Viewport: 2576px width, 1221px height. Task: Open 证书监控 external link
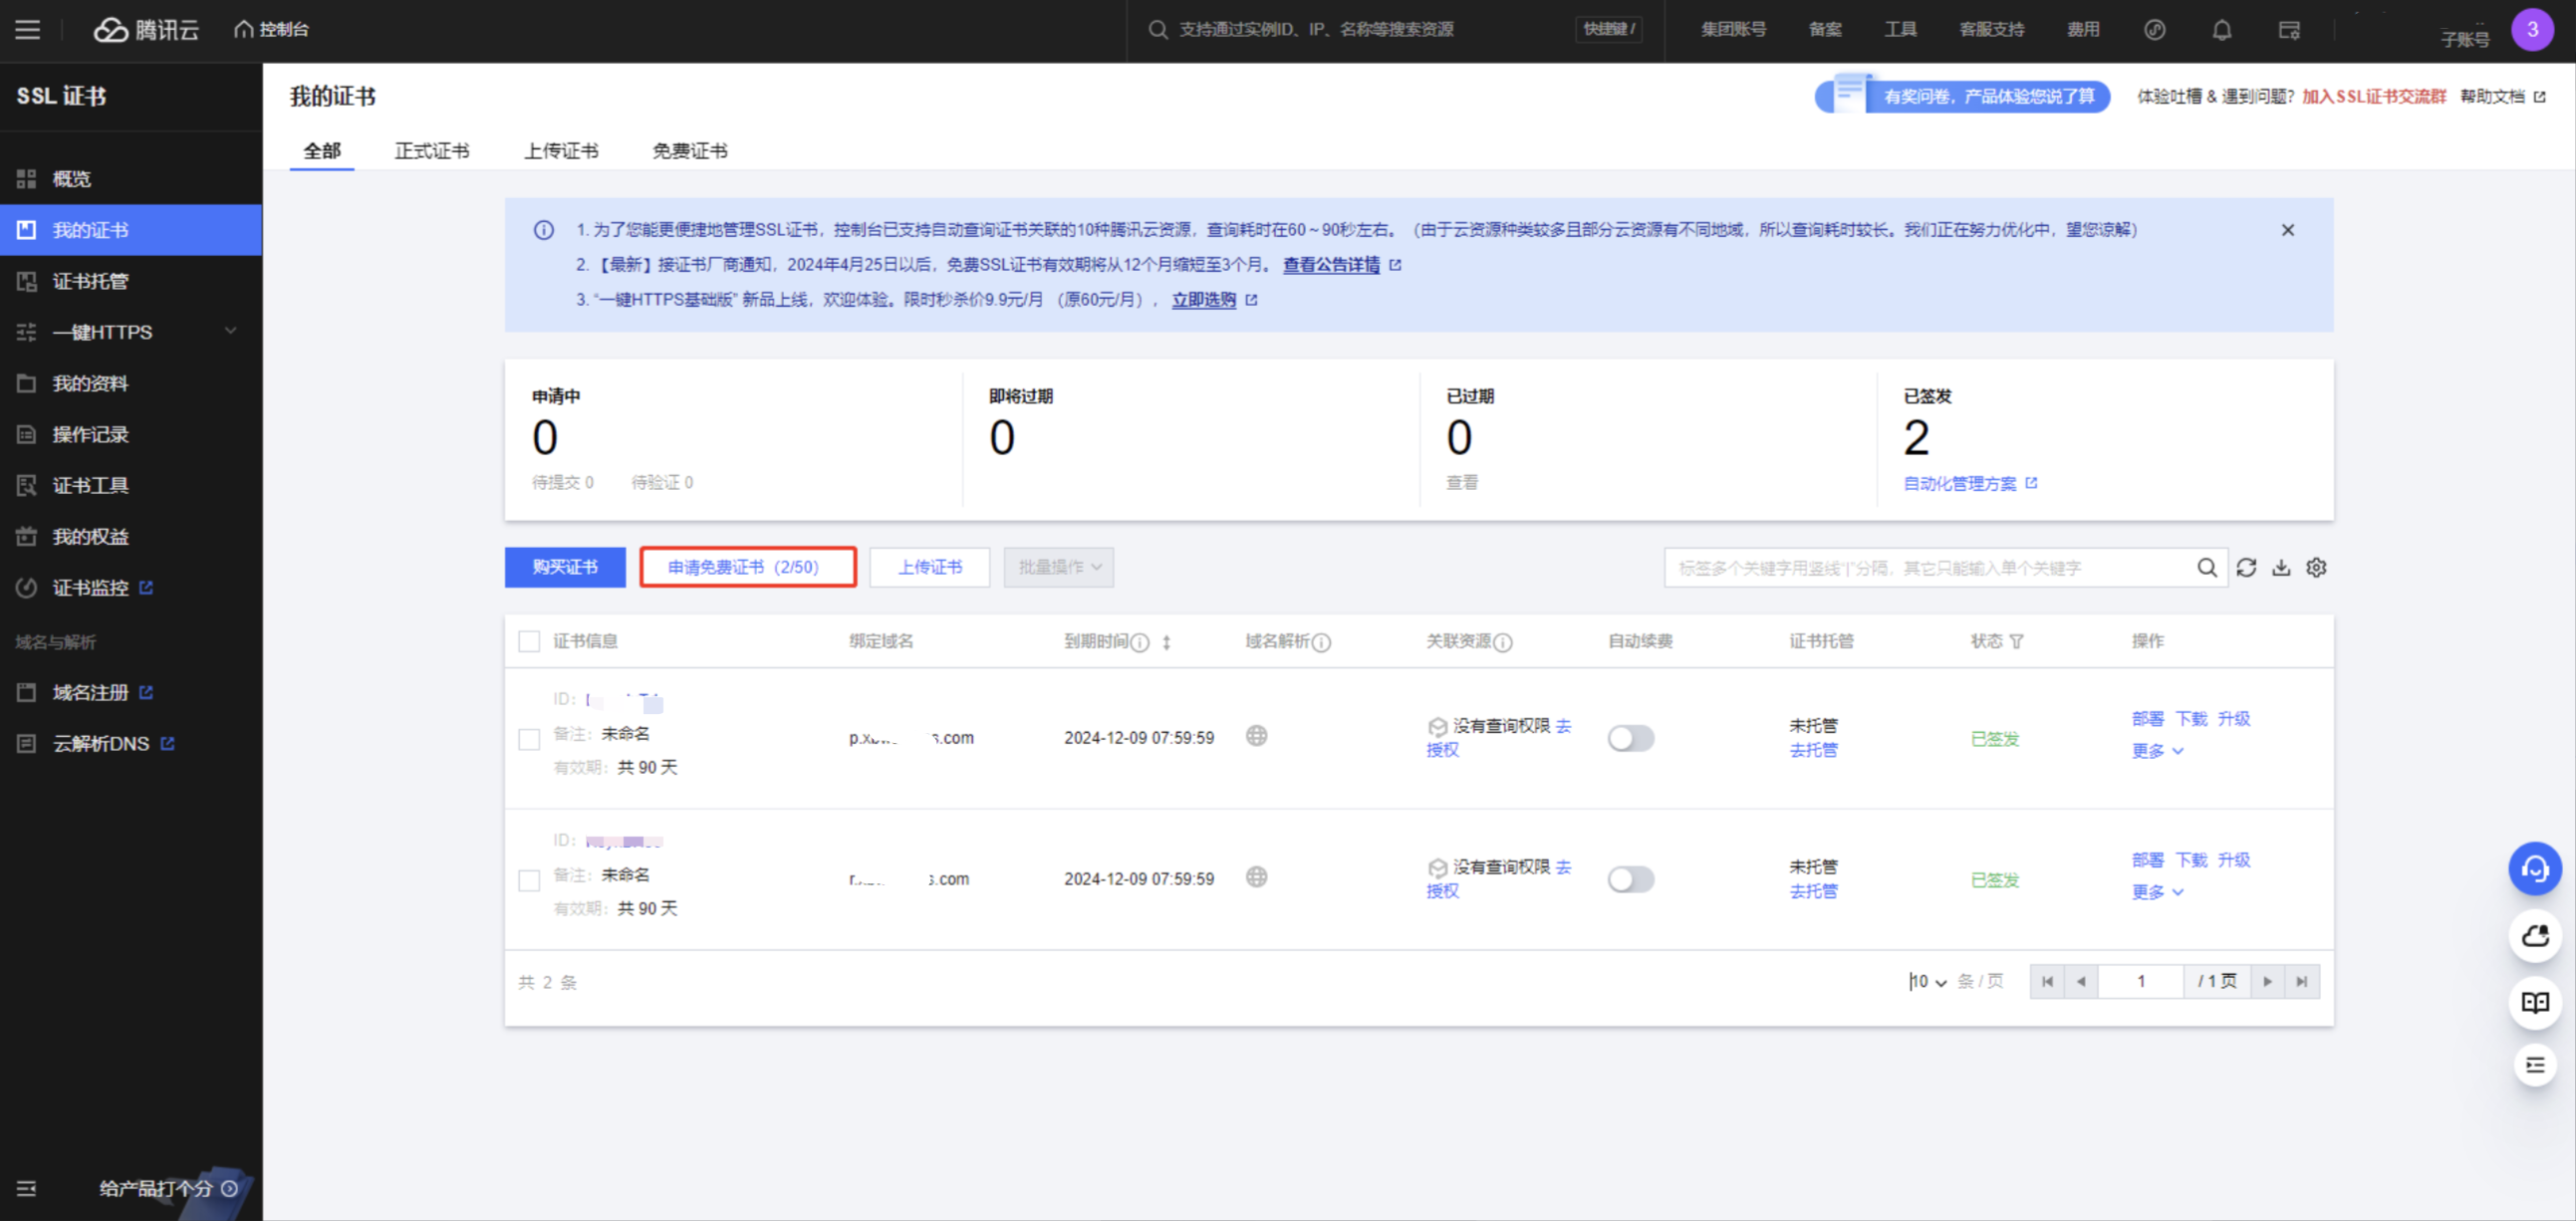click(131, 587)
